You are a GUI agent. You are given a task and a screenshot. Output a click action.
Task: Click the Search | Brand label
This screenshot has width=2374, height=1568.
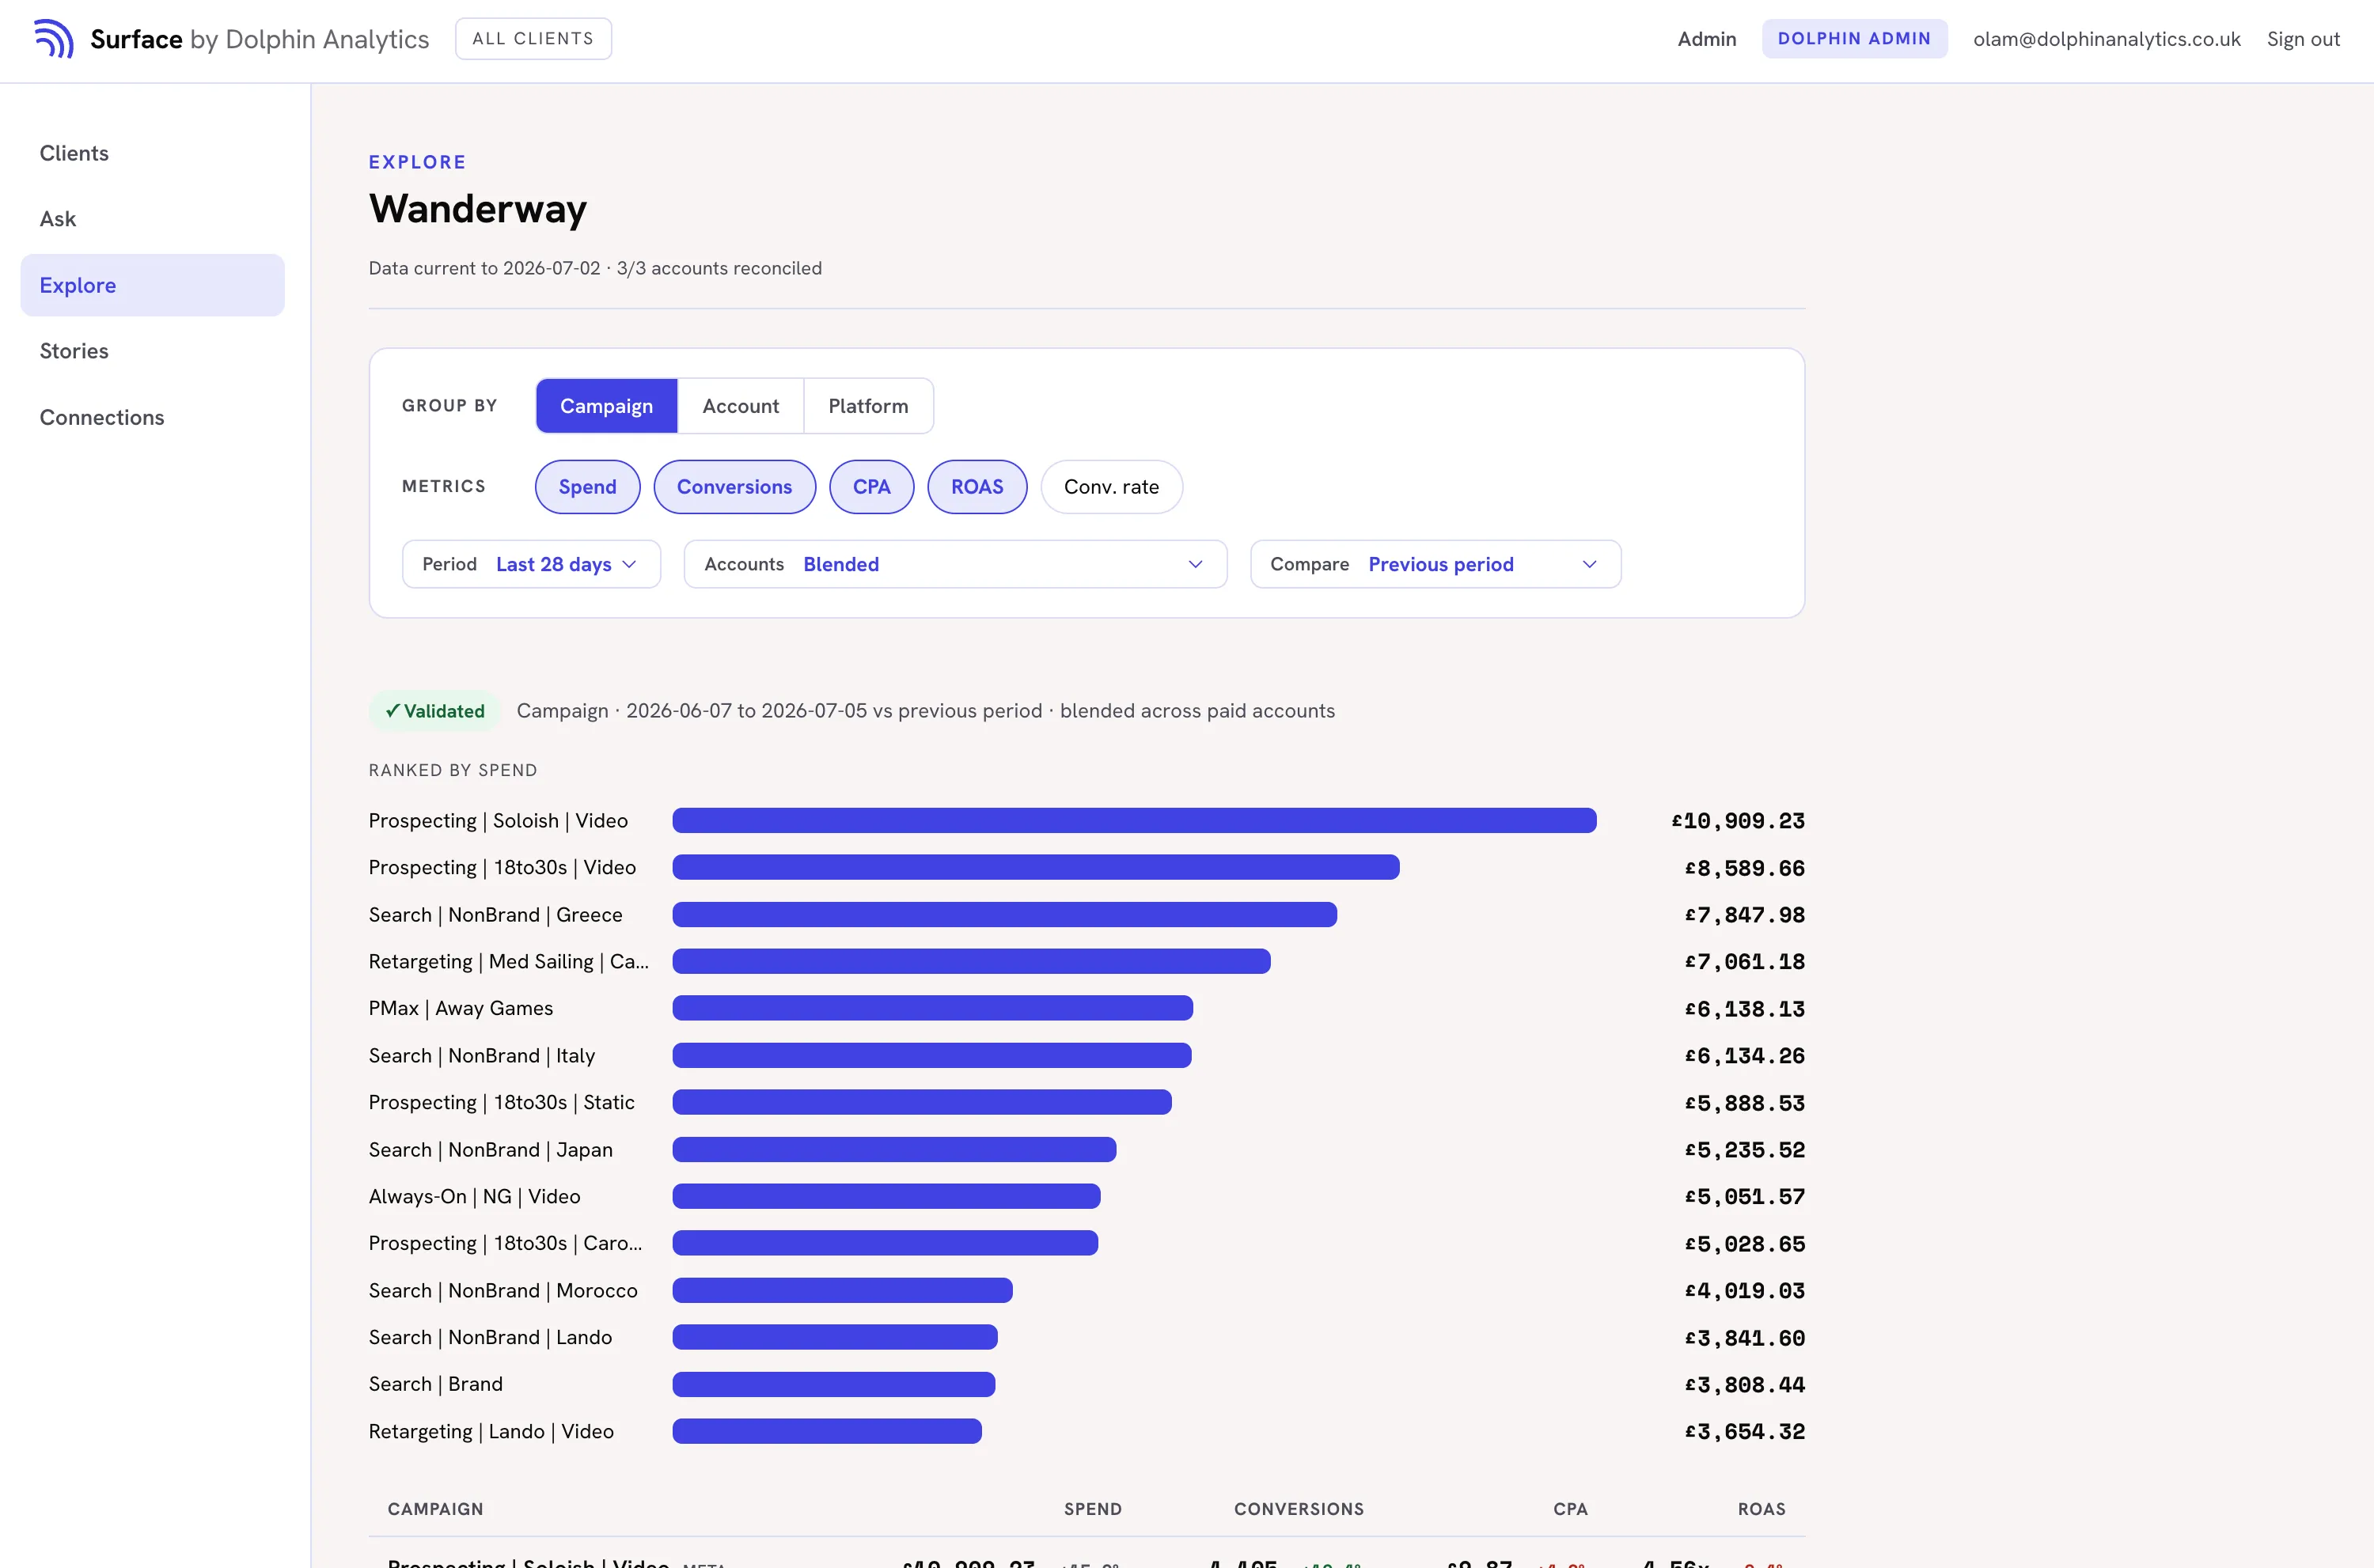pos(435,1384)
